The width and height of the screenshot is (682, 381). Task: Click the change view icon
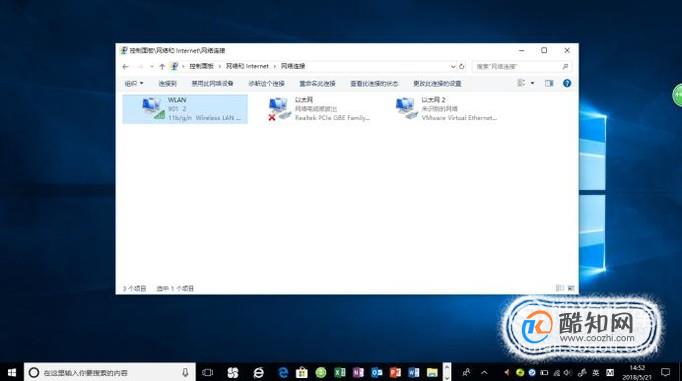[x=521, y=83]
